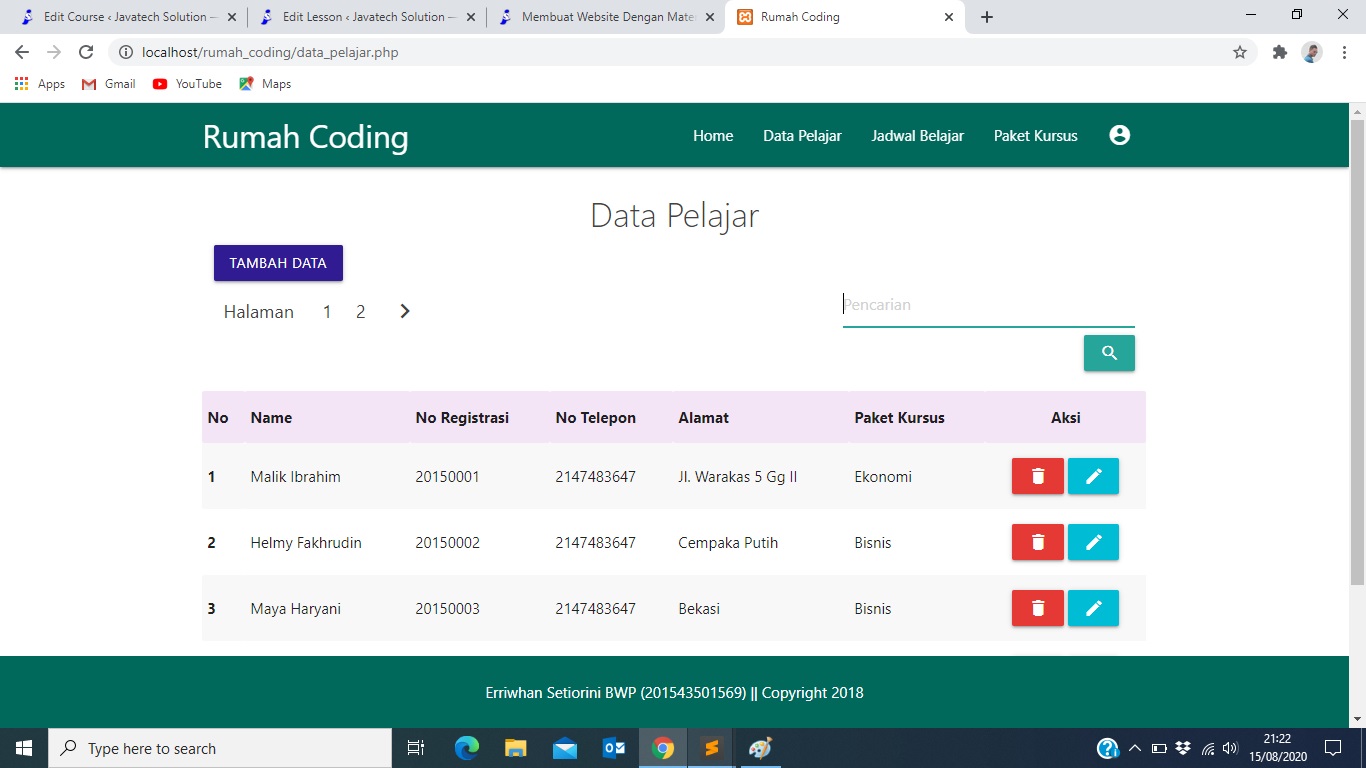Go to pagination page 2
This screenshot has width=1366, height=768.
pos(360,312)
